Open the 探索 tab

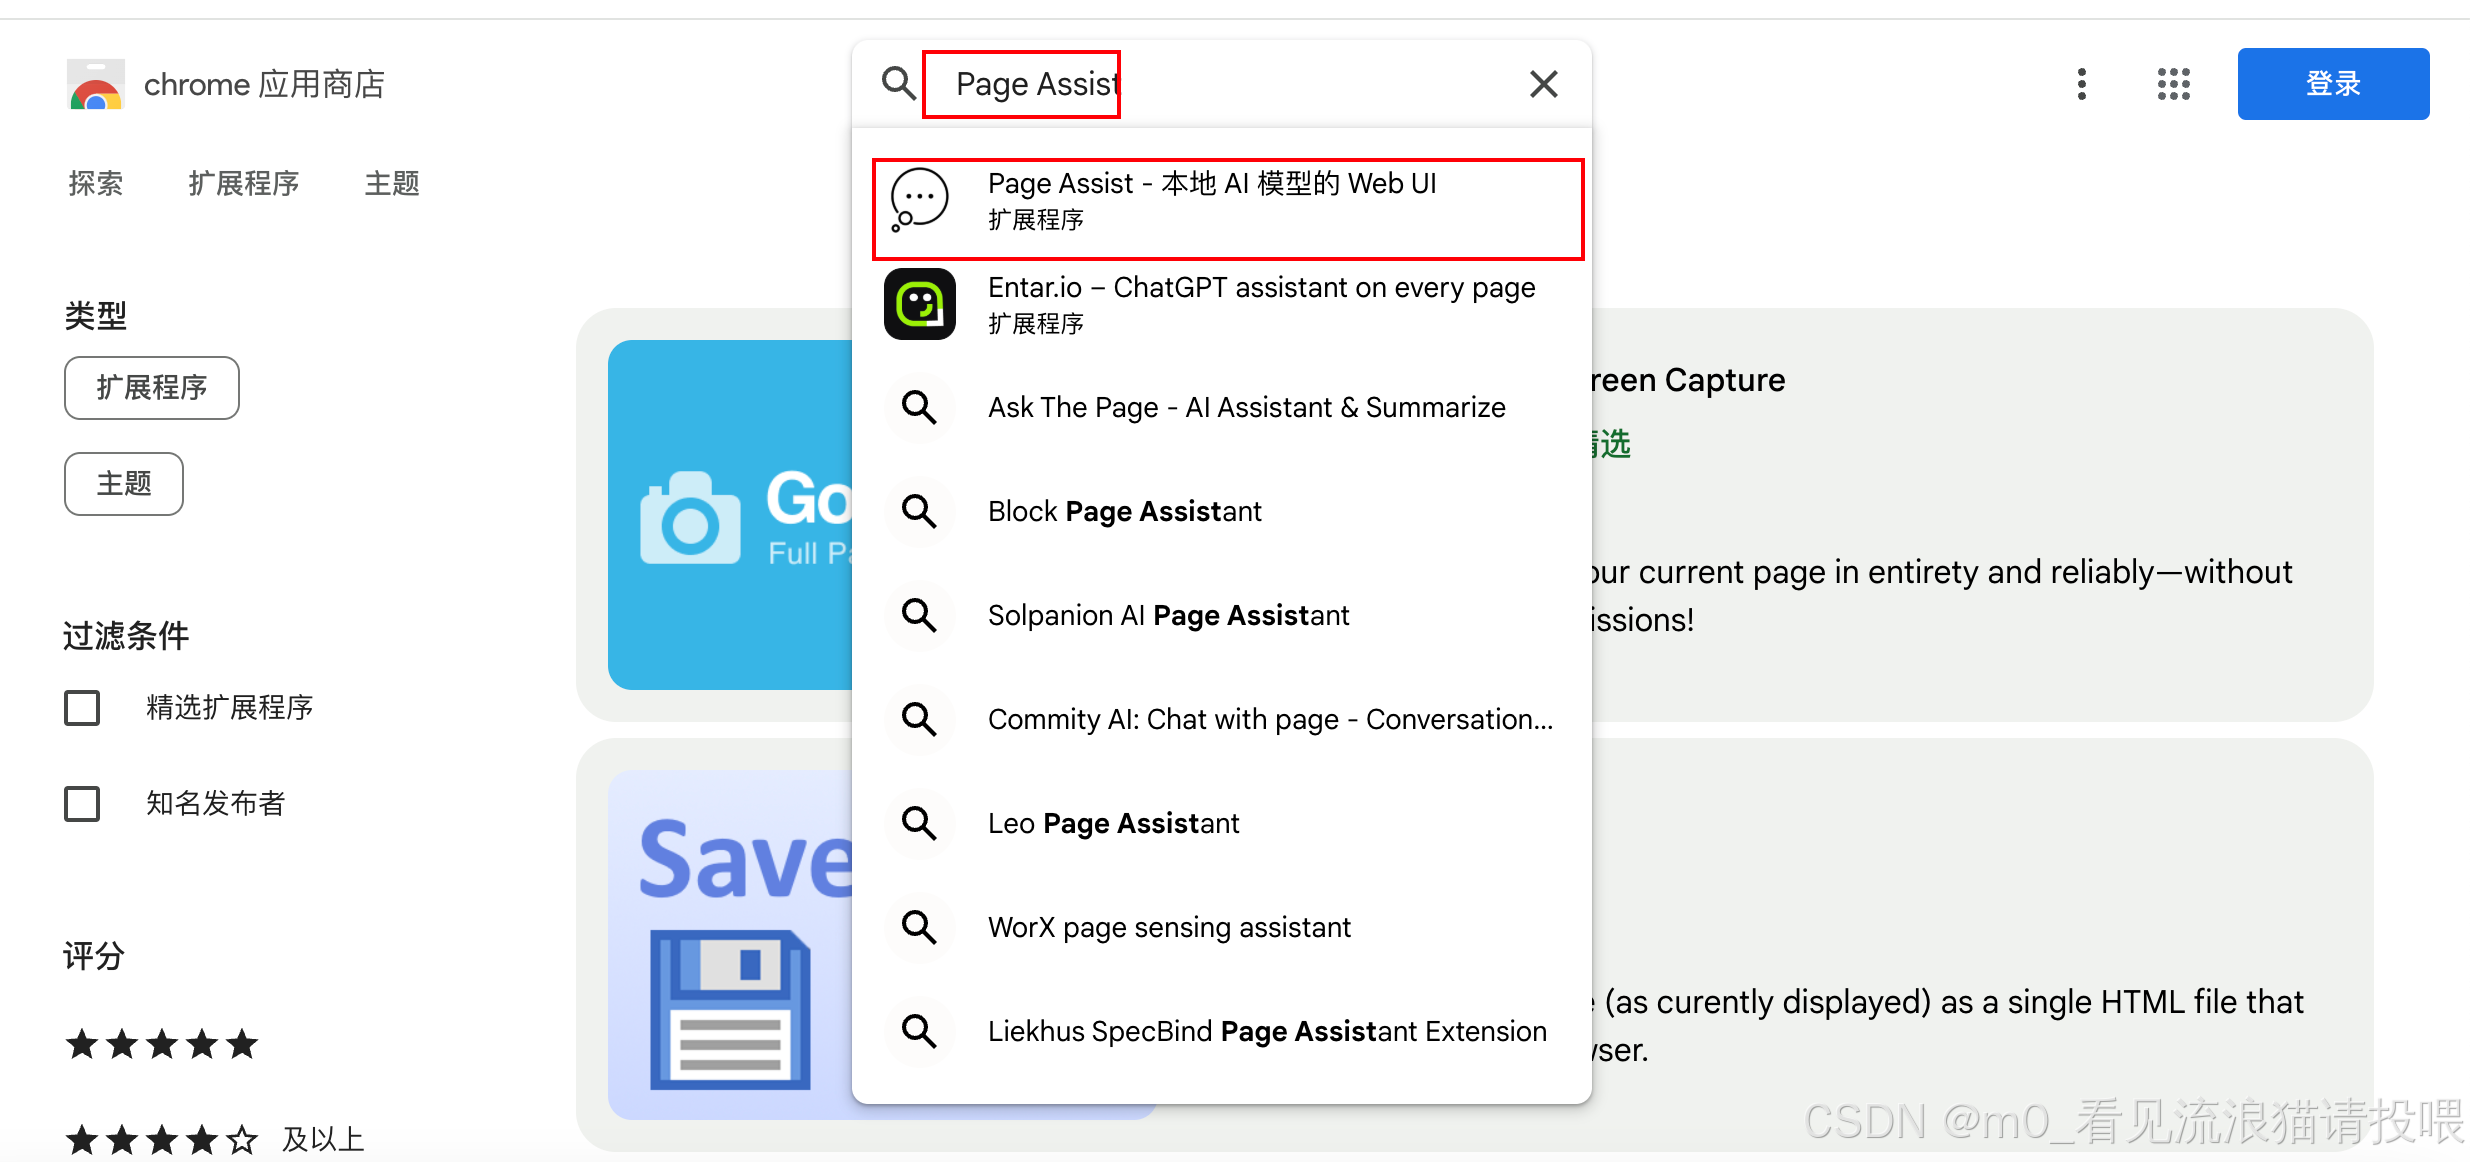click(96, 184)
